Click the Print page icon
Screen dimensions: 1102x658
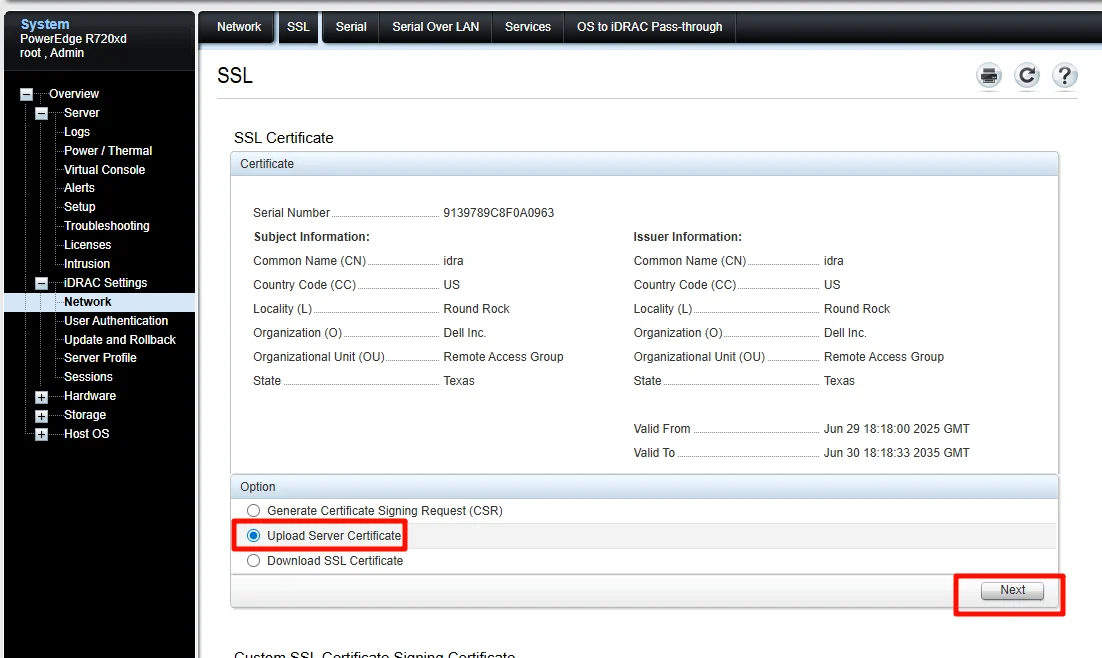989,75
